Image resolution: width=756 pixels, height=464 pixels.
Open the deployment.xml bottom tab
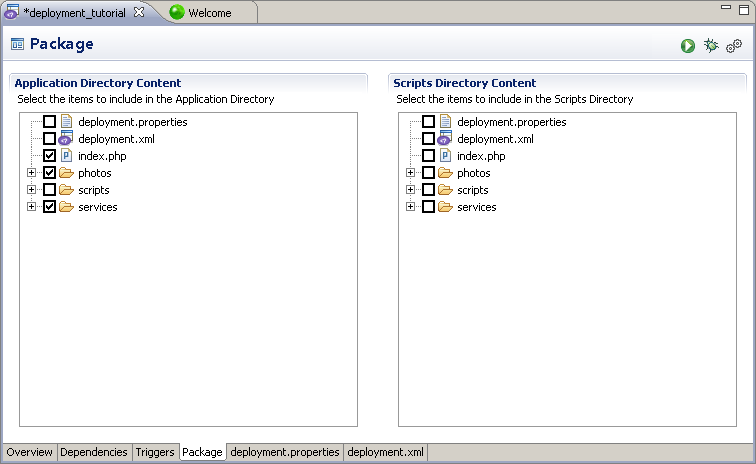385,452
